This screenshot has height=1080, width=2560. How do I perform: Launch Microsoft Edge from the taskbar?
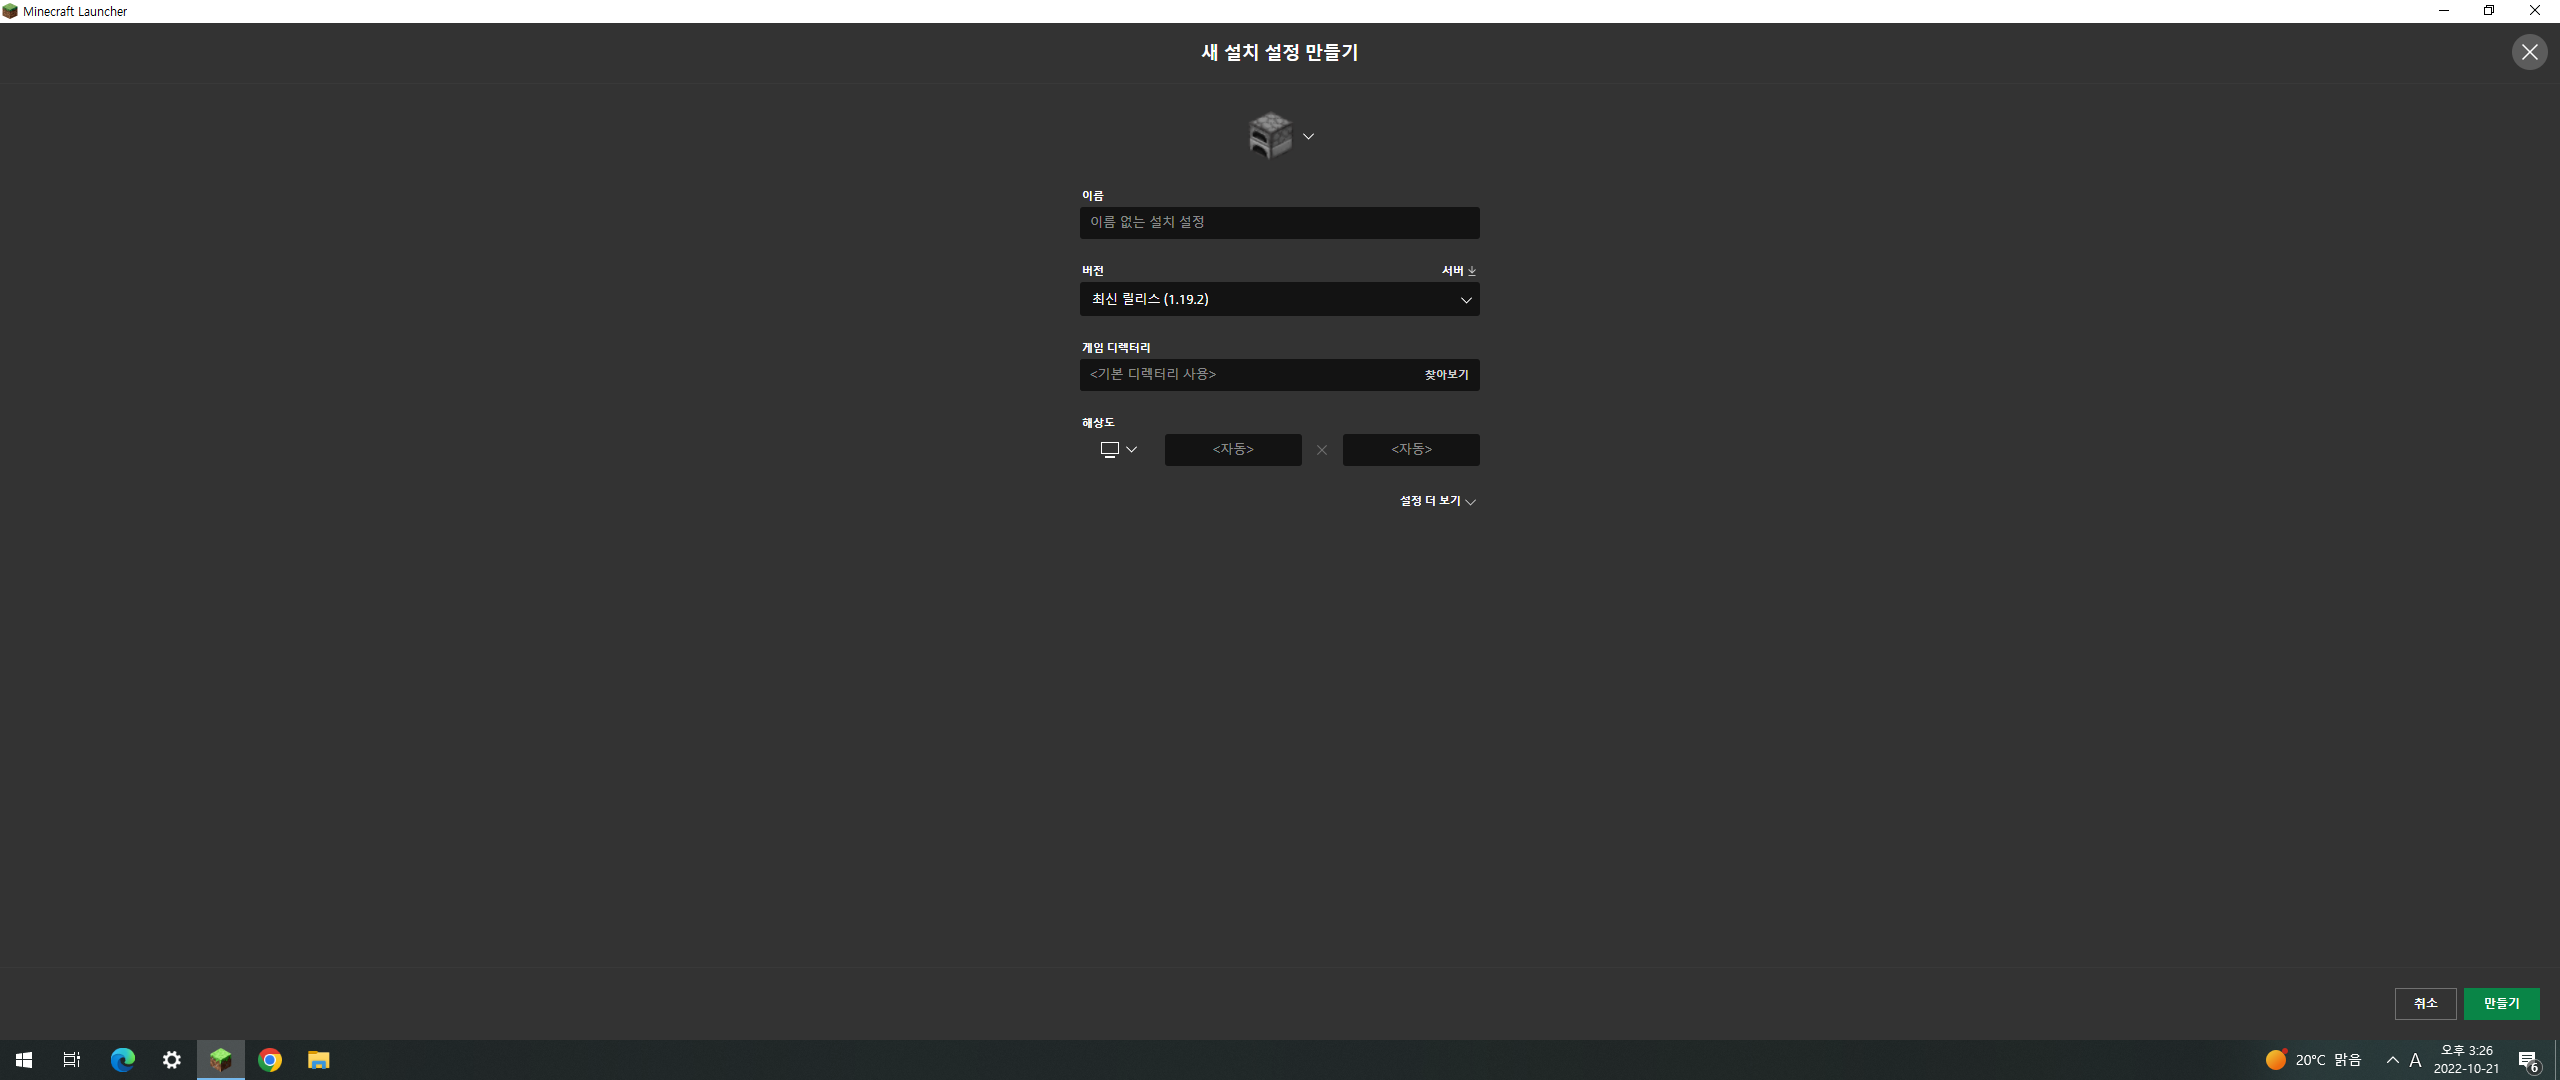tap(122, 1059)
